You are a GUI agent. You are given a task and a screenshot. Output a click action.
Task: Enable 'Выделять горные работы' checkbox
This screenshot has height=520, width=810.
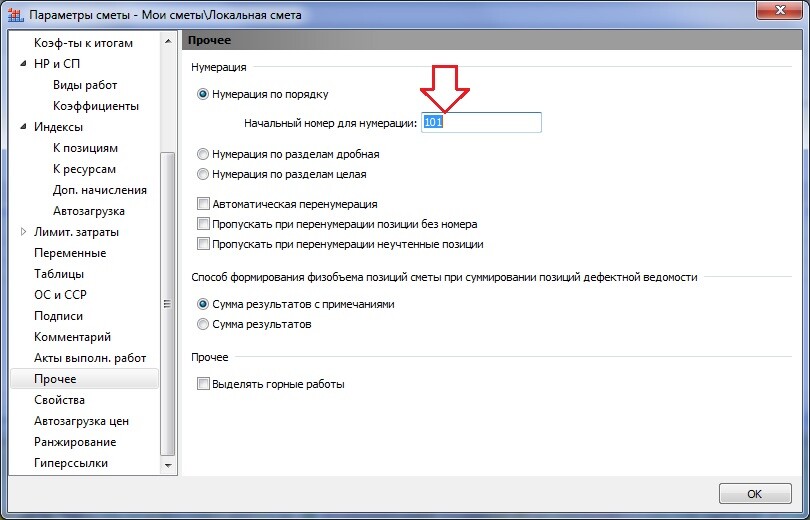[203, 384]
